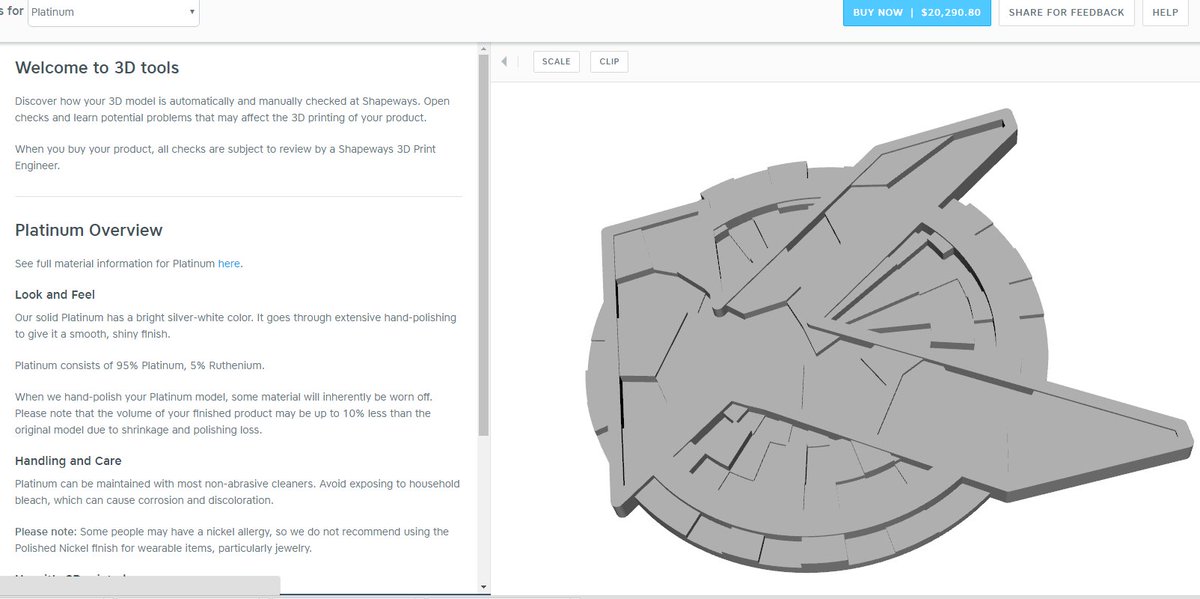Screen dimensions: 1200x599
Task: Click the 'Look and Feel' subheading
Action: click(x=56, y=295)
